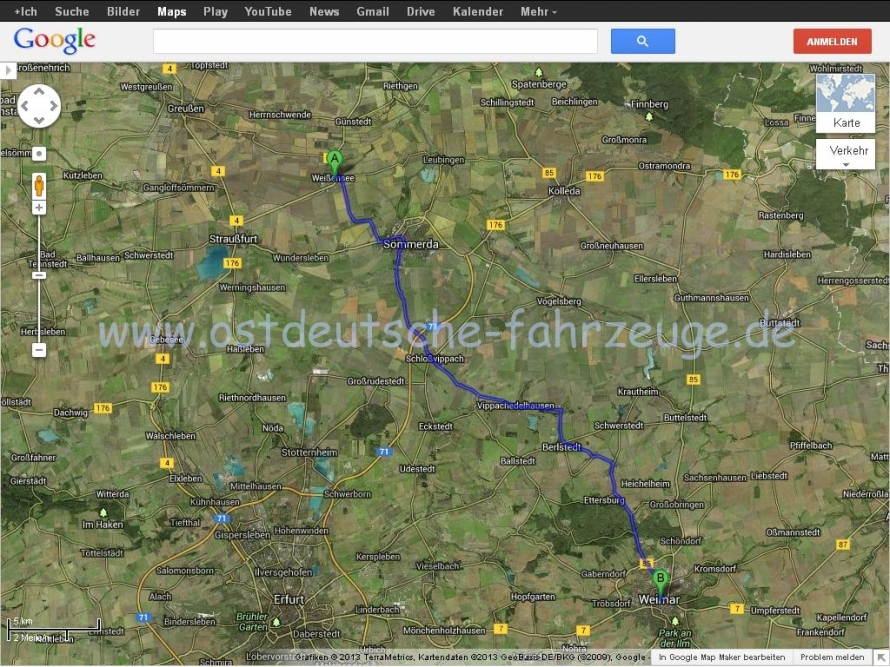Go to Bilder in the top bar
The image size is (890, 667).
[x=123, y=11]
